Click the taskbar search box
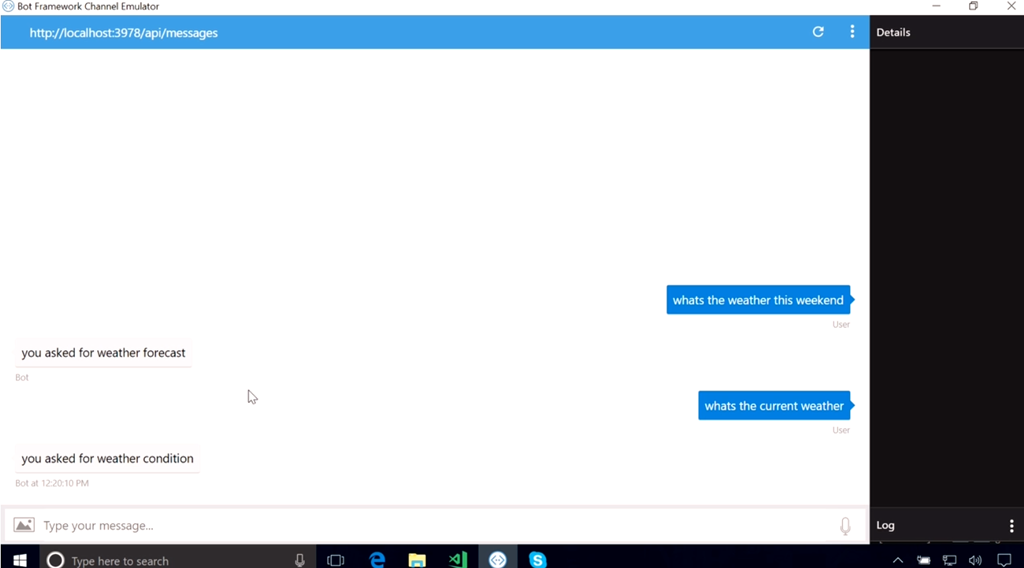 178,560
